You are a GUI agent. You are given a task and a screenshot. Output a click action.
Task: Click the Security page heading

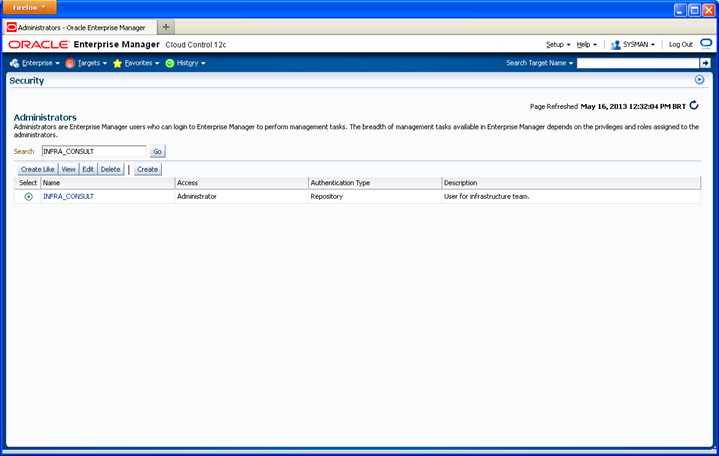click(27, 81)
